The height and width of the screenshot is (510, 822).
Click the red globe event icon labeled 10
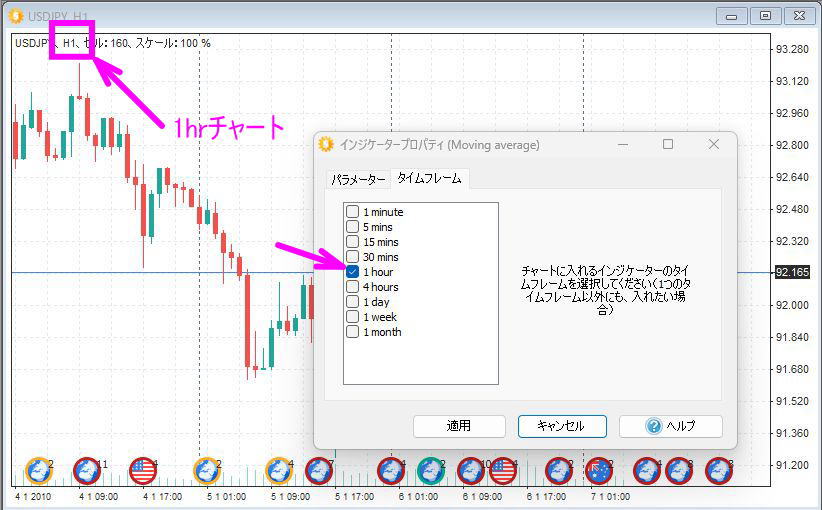pyautogui.click(x=471, y=471)
